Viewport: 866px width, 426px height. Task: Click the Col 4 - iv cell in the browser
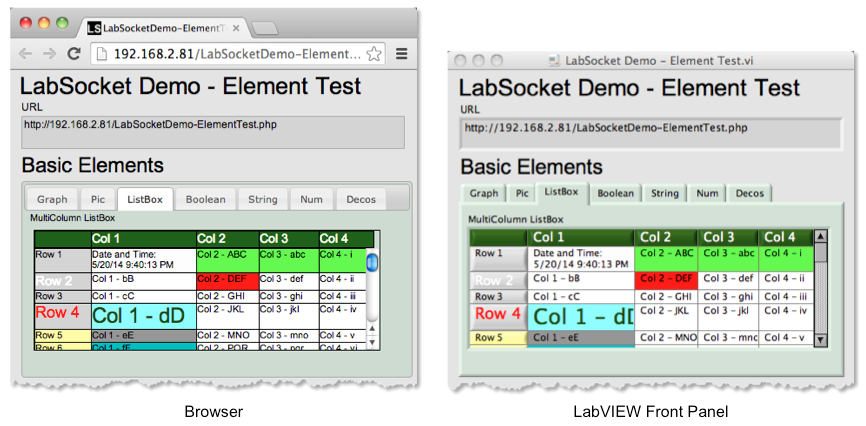pos(342,316)
